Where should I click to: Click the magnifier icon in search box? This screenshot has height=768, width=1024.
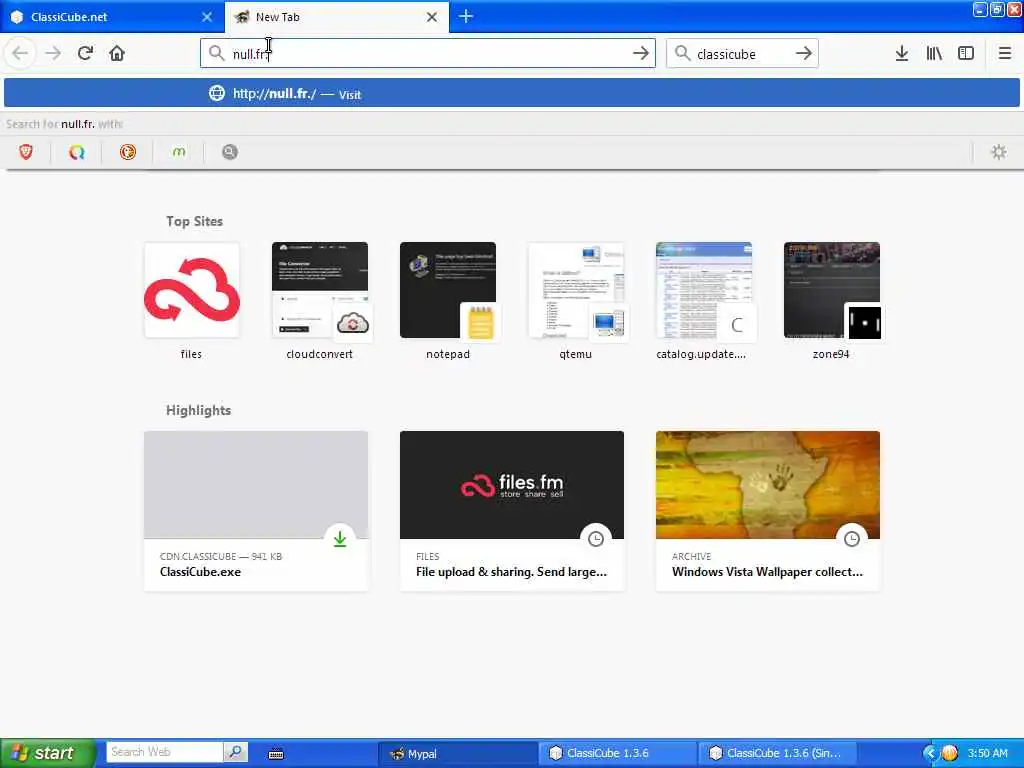682,53
